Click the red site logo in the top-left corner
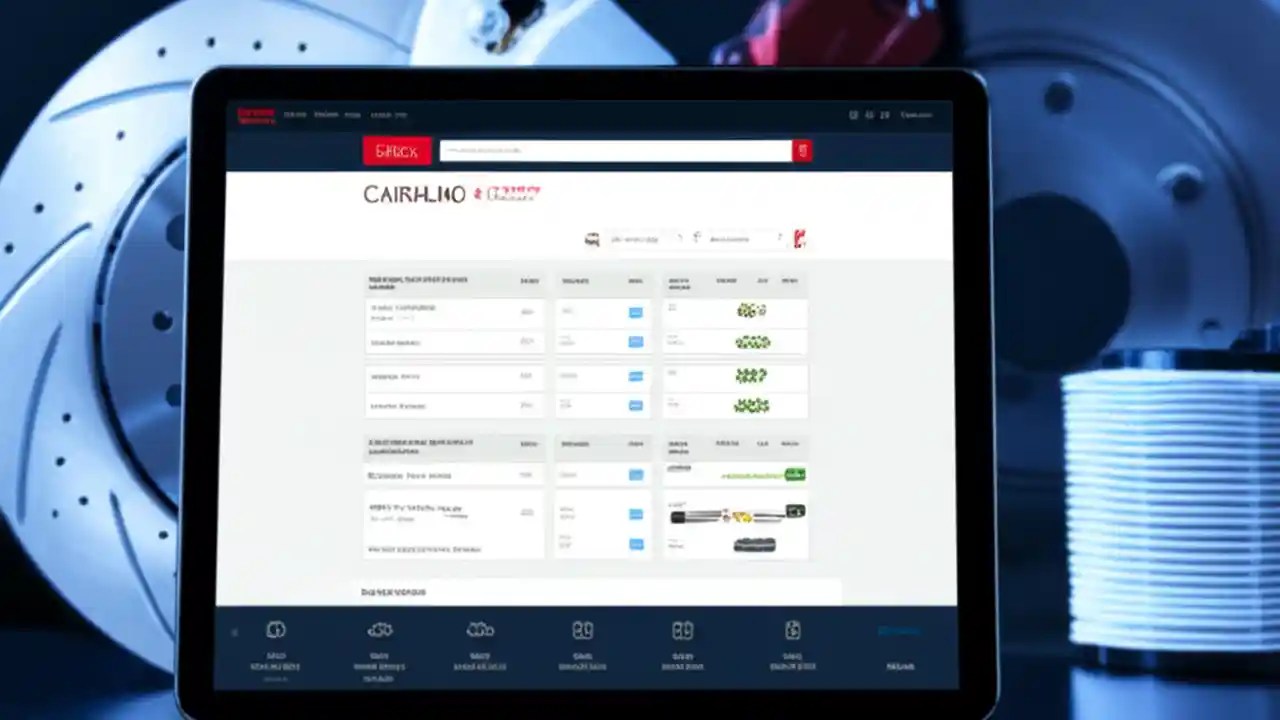The image size is (1280, 720). (x=256, y=114)
